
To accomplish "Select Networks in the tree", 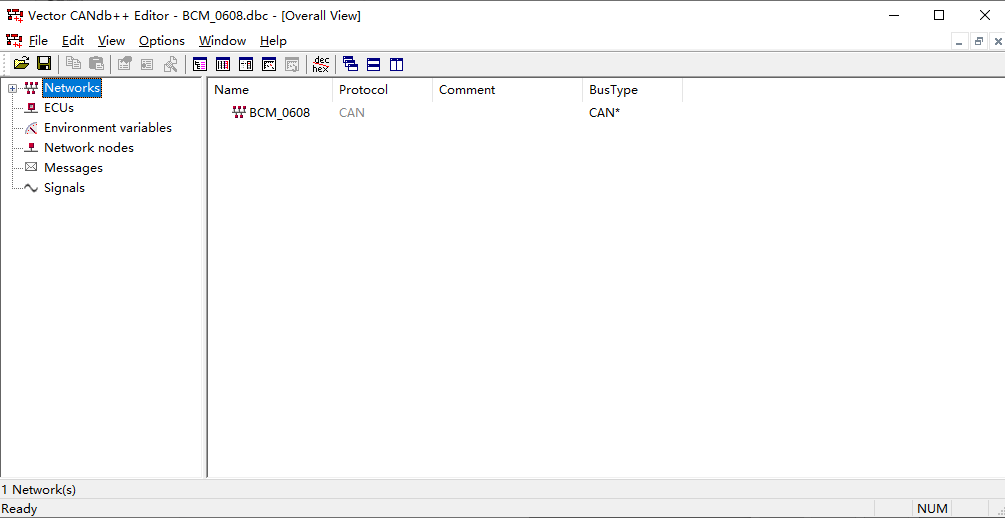I will [72, 87].
